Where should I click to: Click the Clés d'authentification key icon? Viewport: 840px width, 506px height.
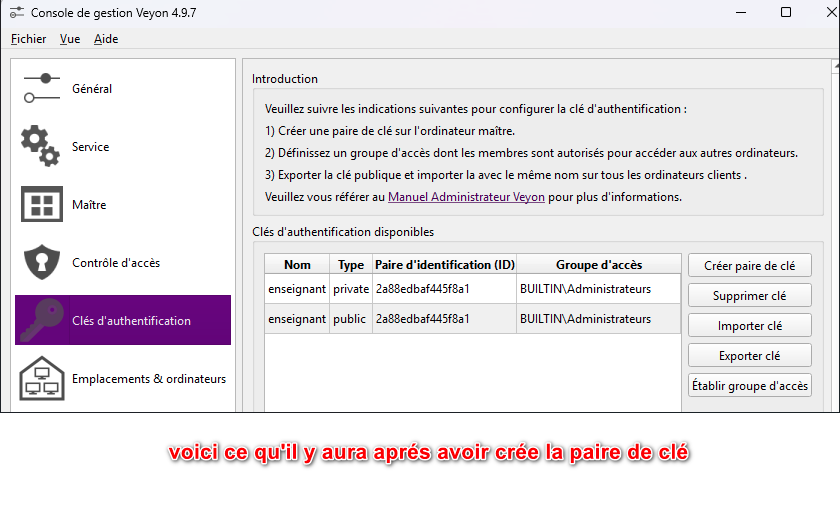tap(42, 320)
